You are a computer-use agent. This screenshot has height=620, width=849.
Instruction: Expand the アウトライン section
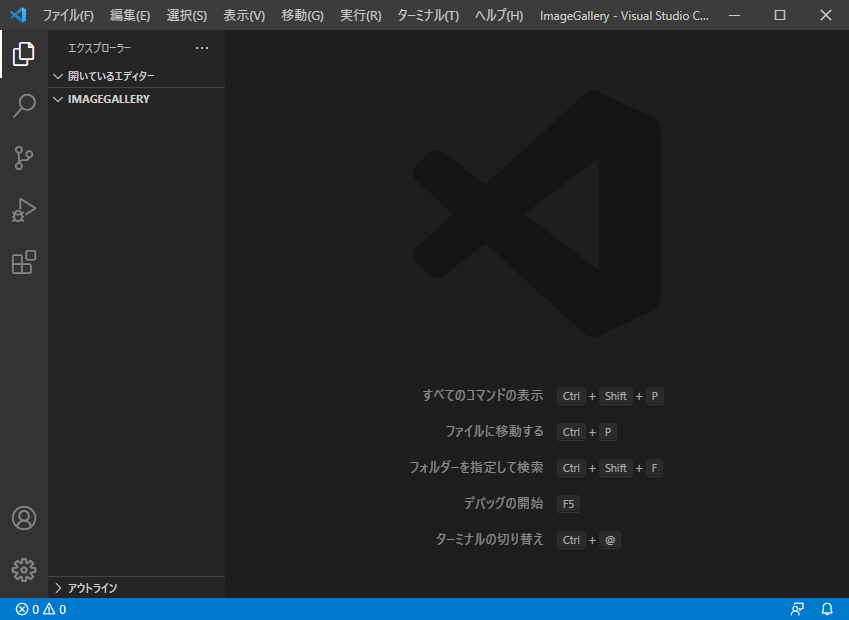tap(136, 588)
